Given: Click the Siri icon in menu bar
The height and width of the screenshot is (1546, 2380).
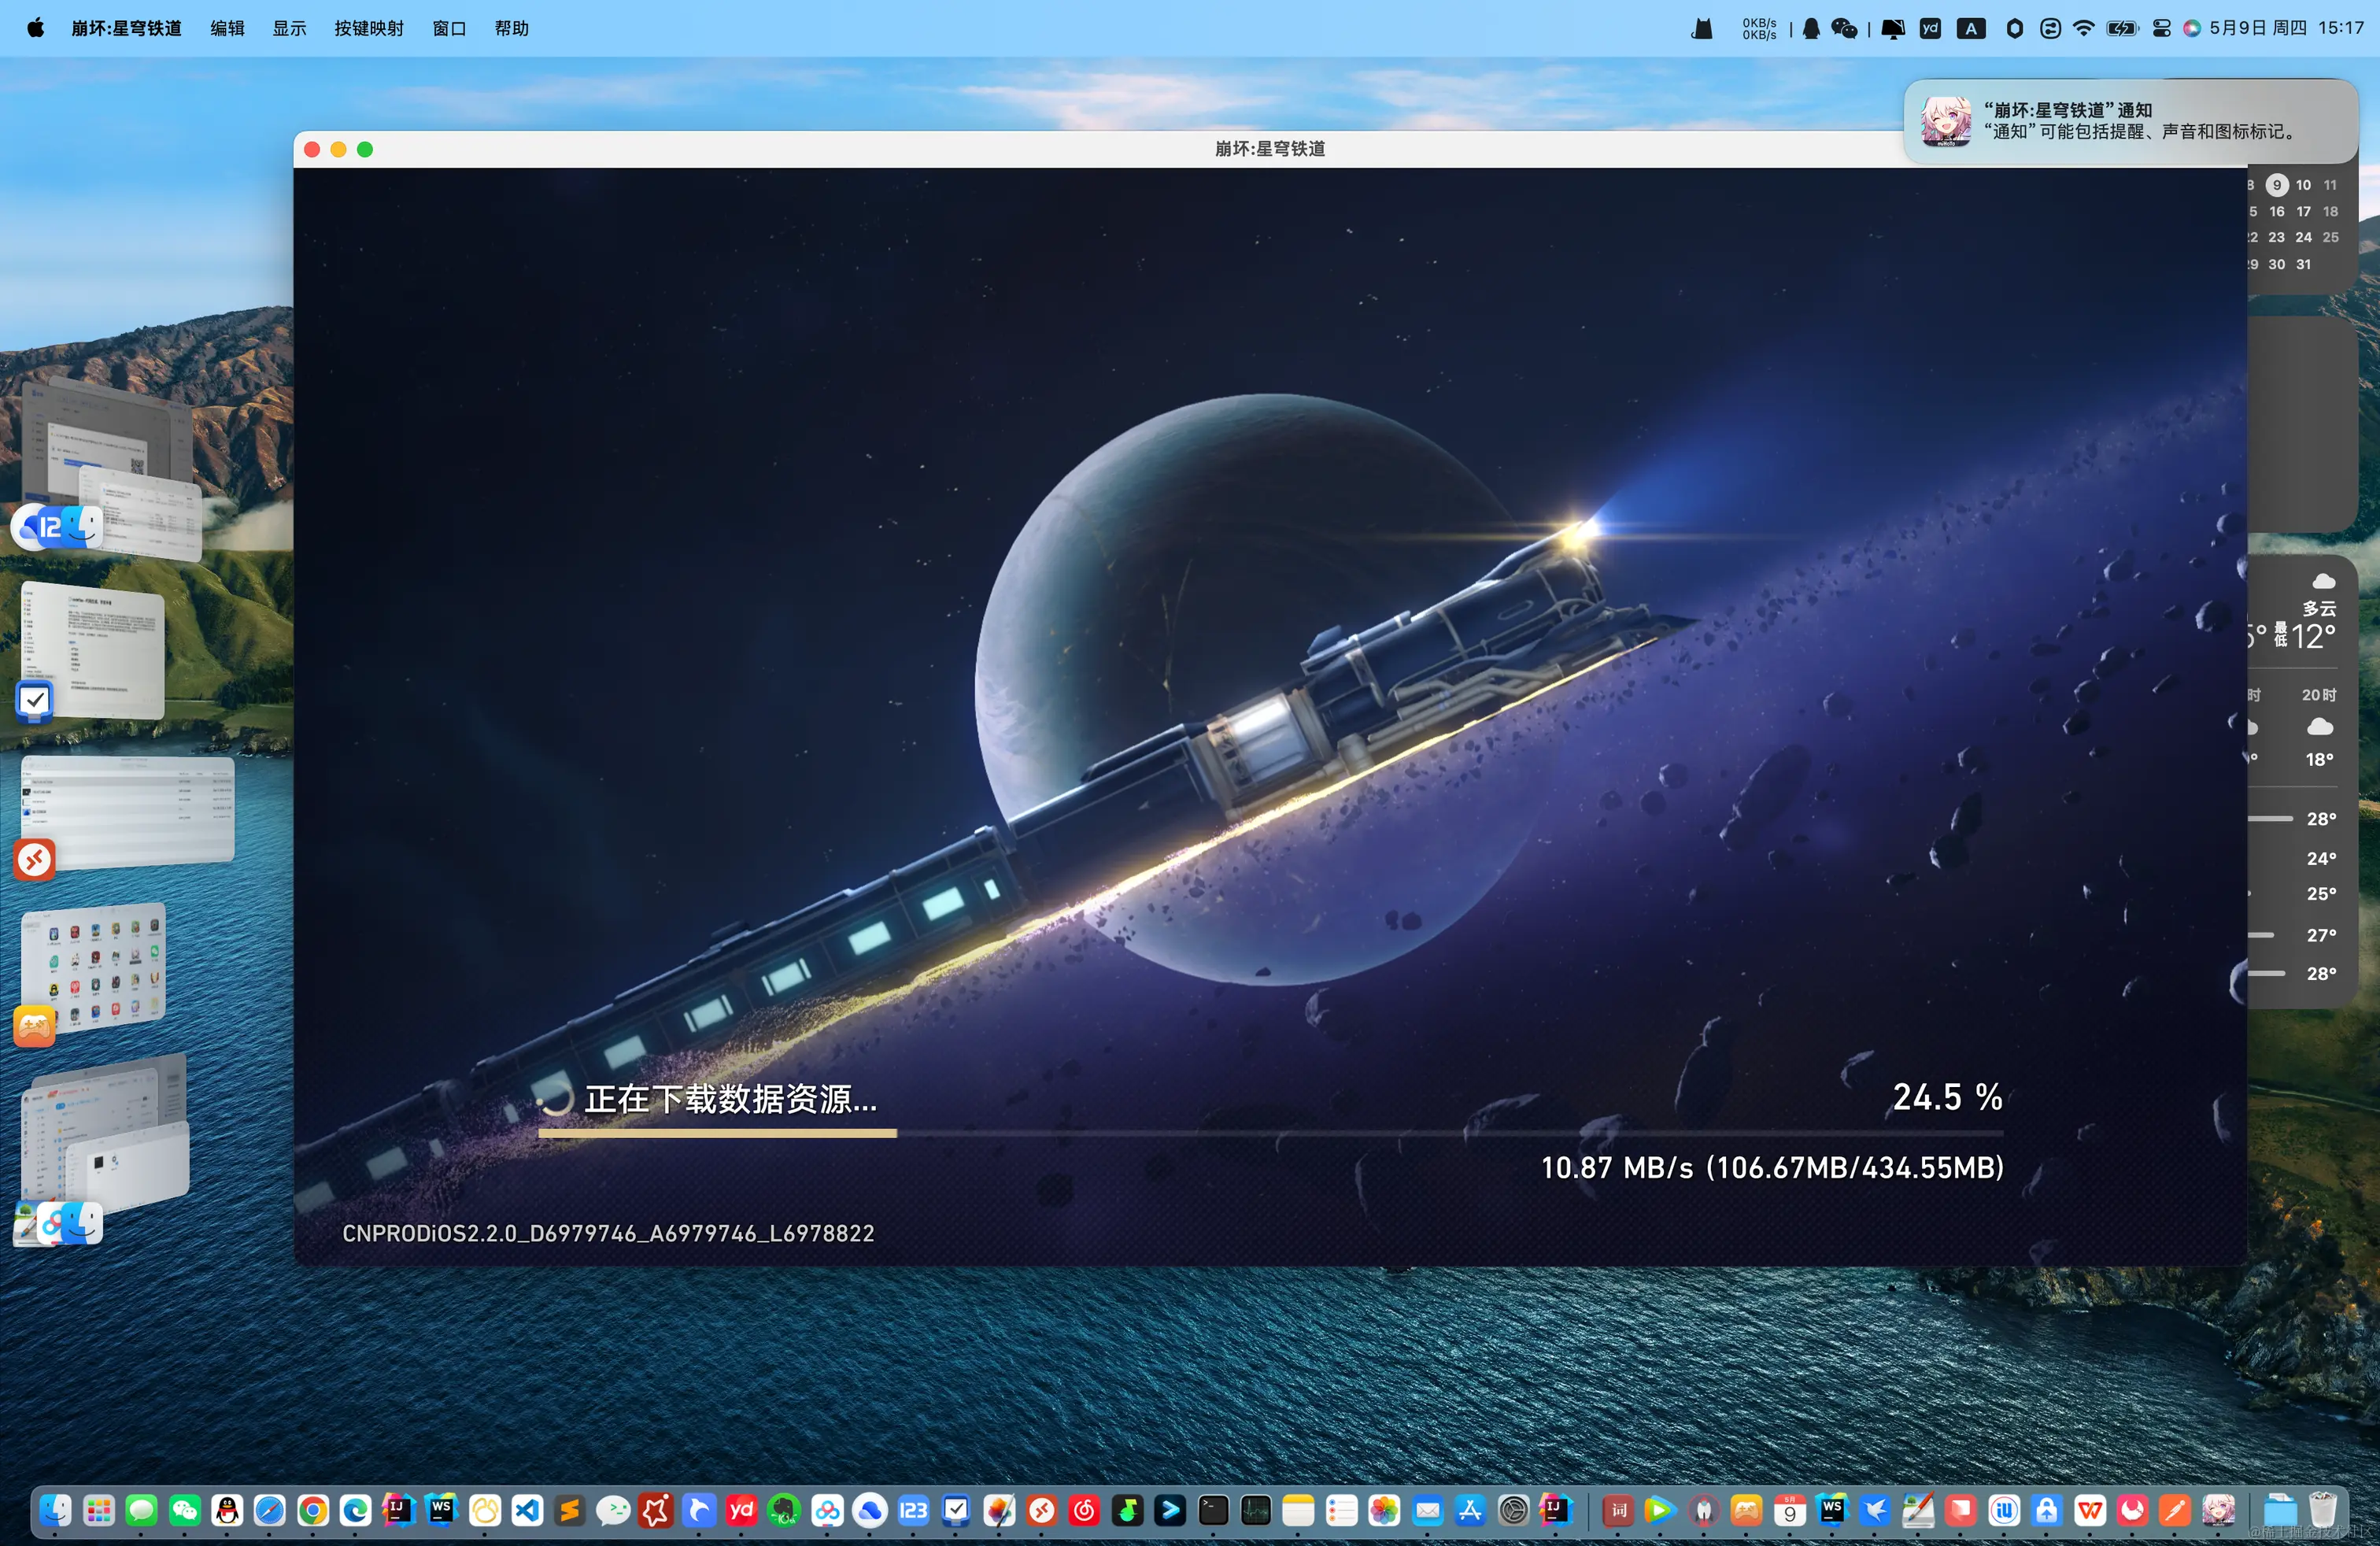Looking at the screenshot, I should (2191, 28).
